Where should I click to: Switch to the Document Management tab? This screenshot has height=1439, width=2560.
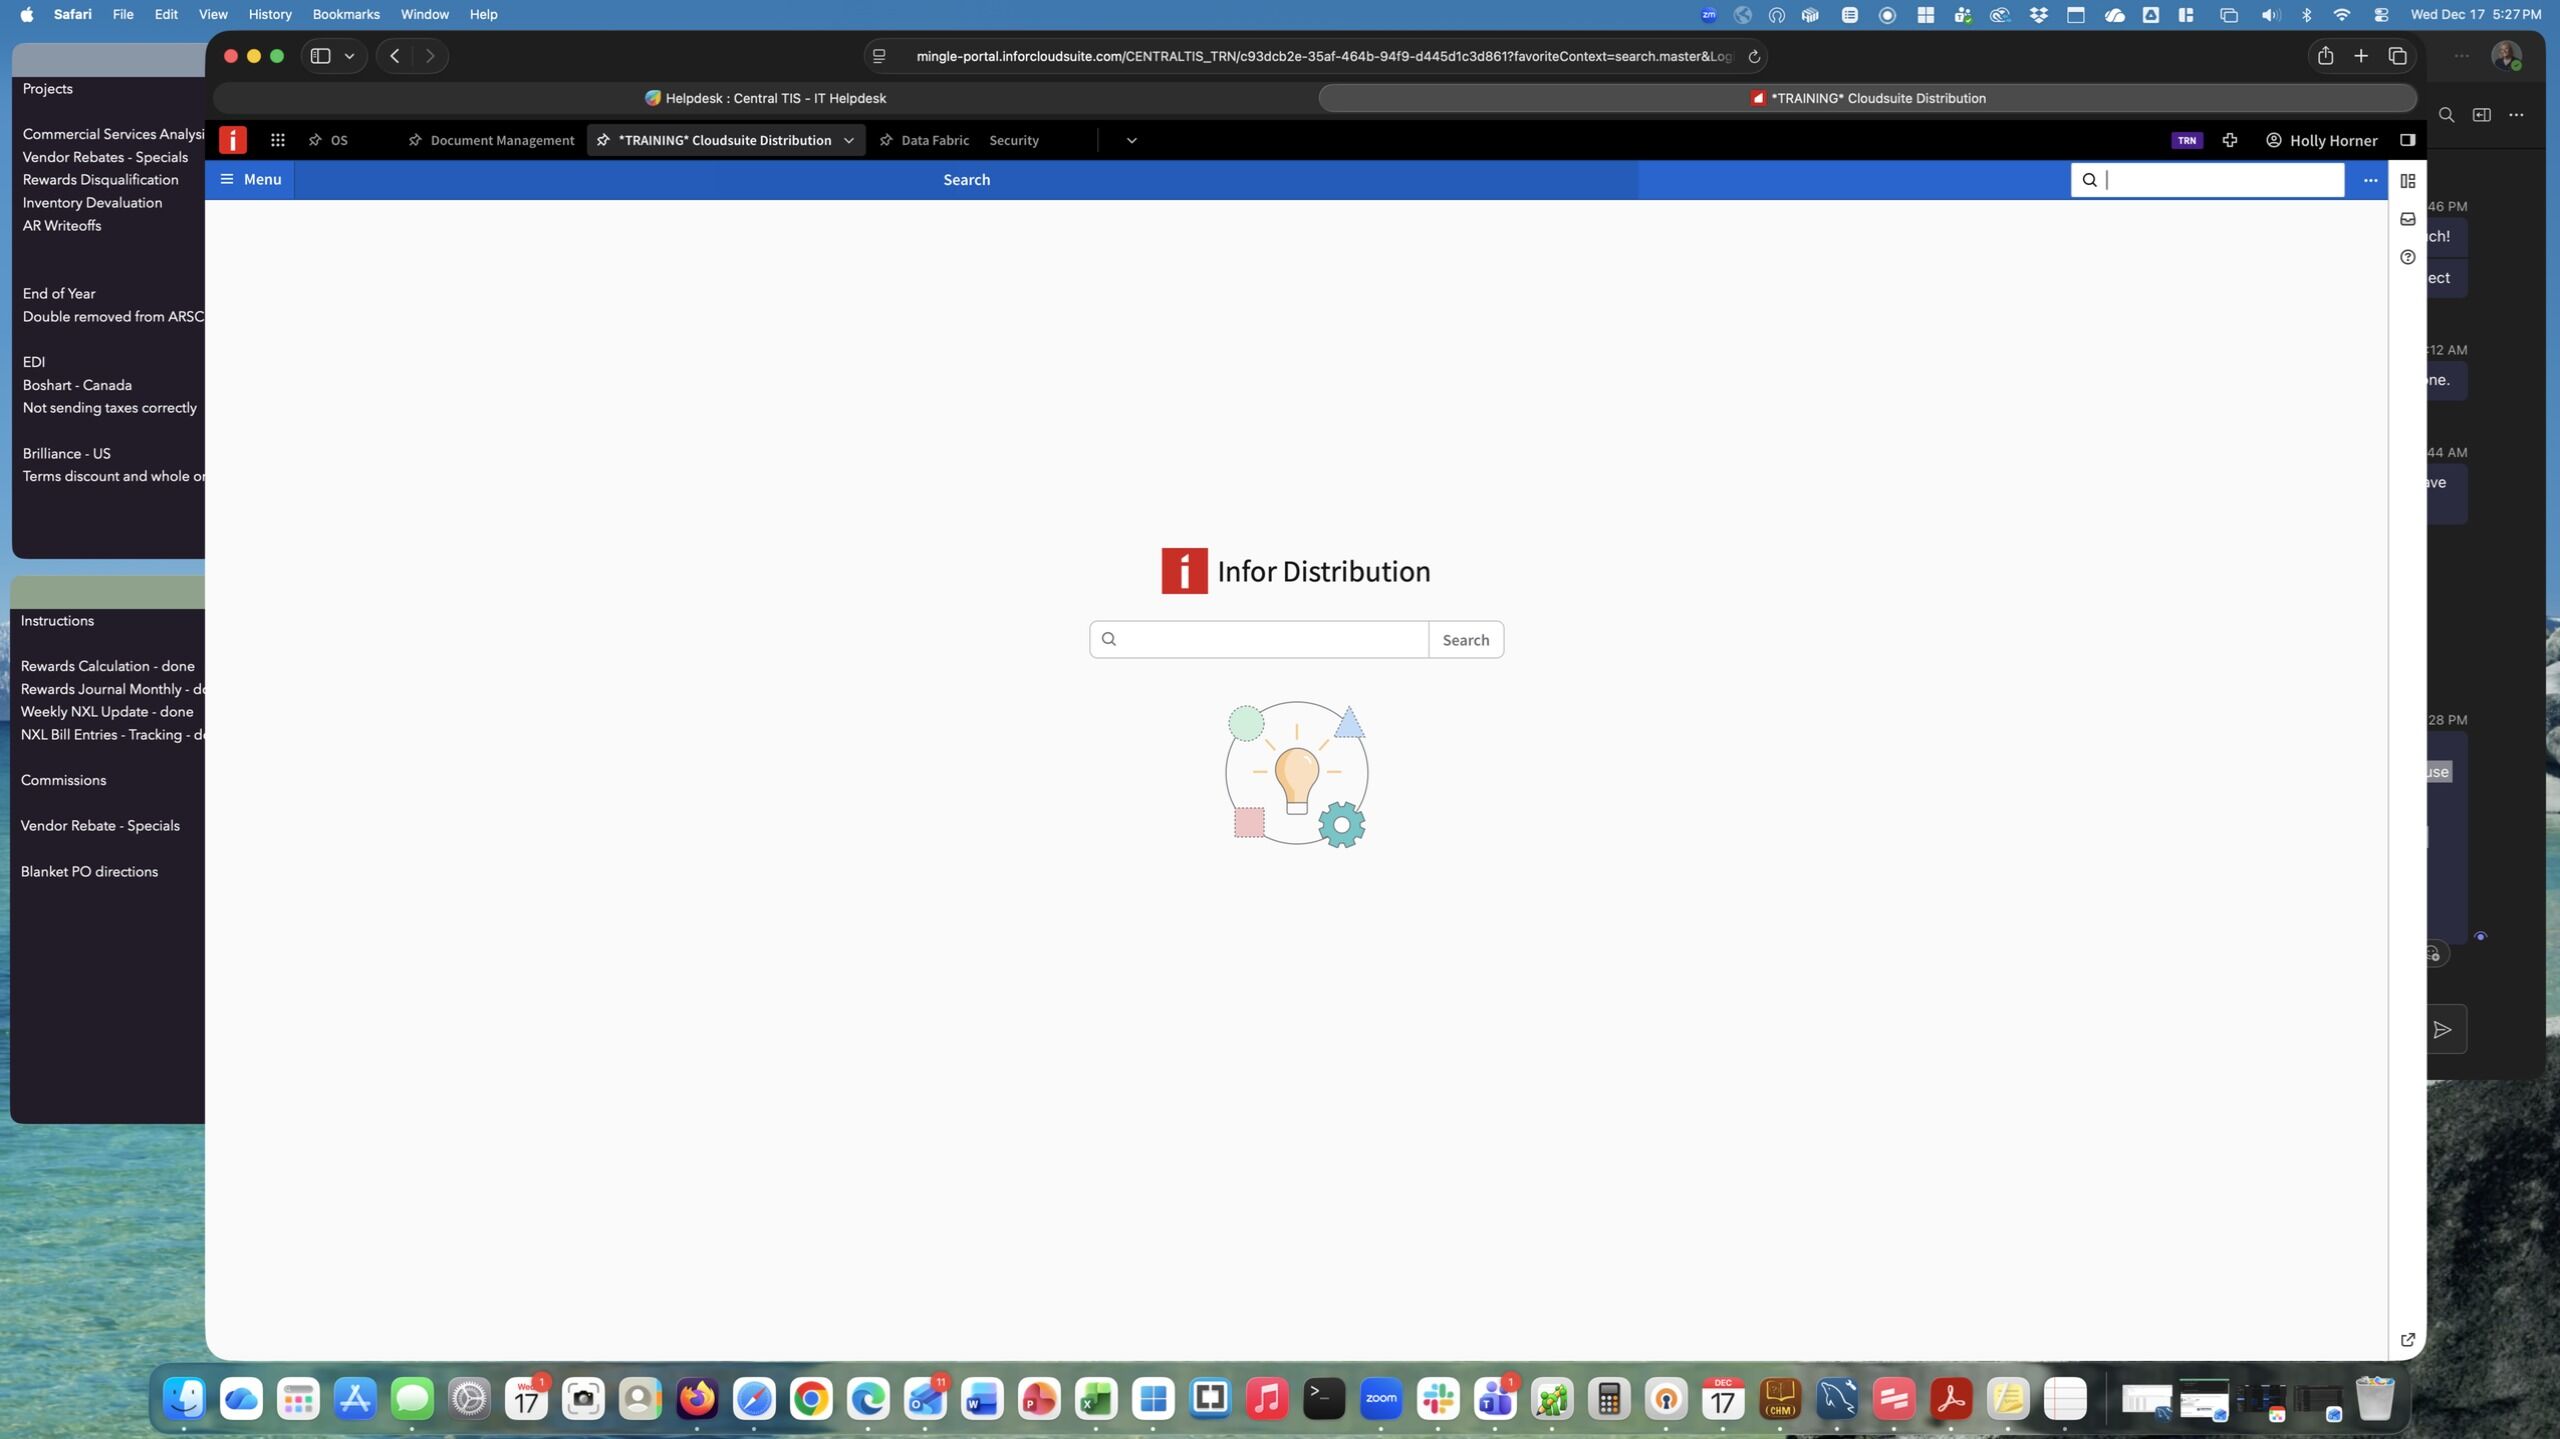click(x=502, y=140)
